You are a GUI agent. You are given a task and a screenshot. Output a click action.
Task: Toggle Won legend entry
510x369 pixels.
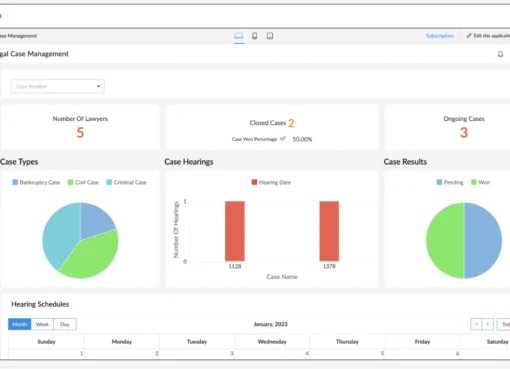(480, 182)
